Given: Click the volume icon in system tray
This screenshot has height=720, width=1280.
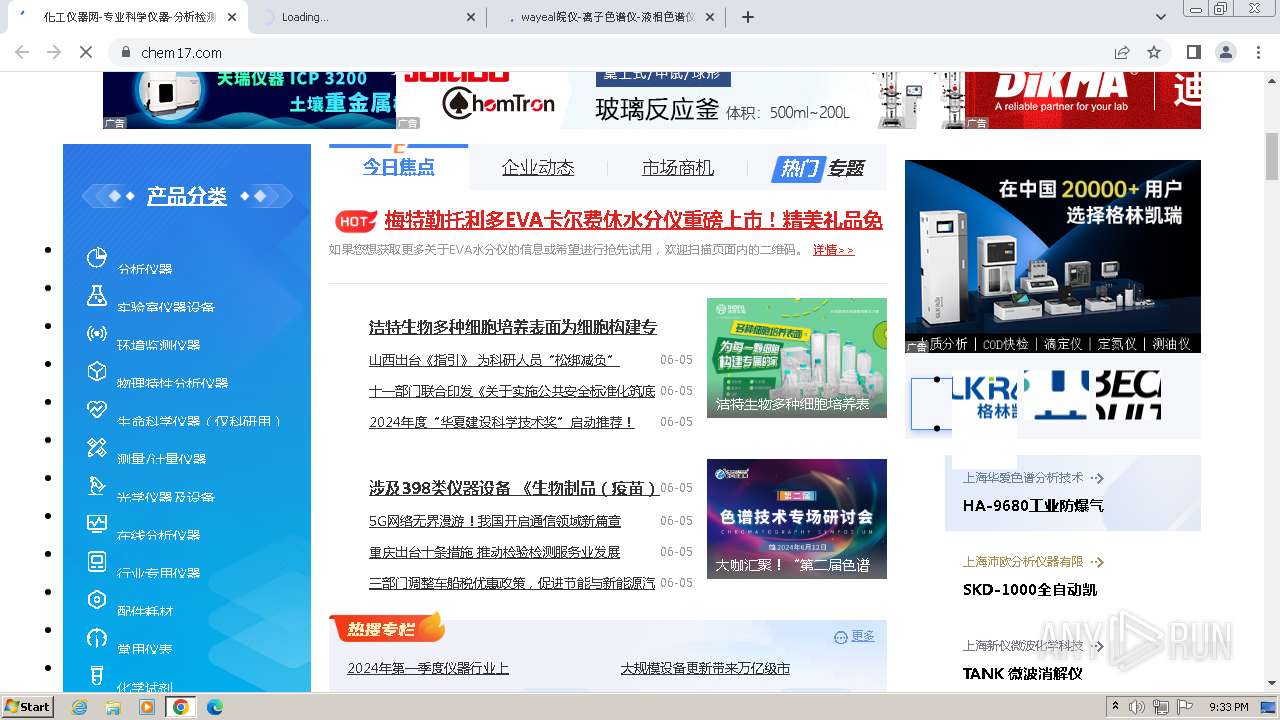Looking at the screenshot, I should [1137, 707].
